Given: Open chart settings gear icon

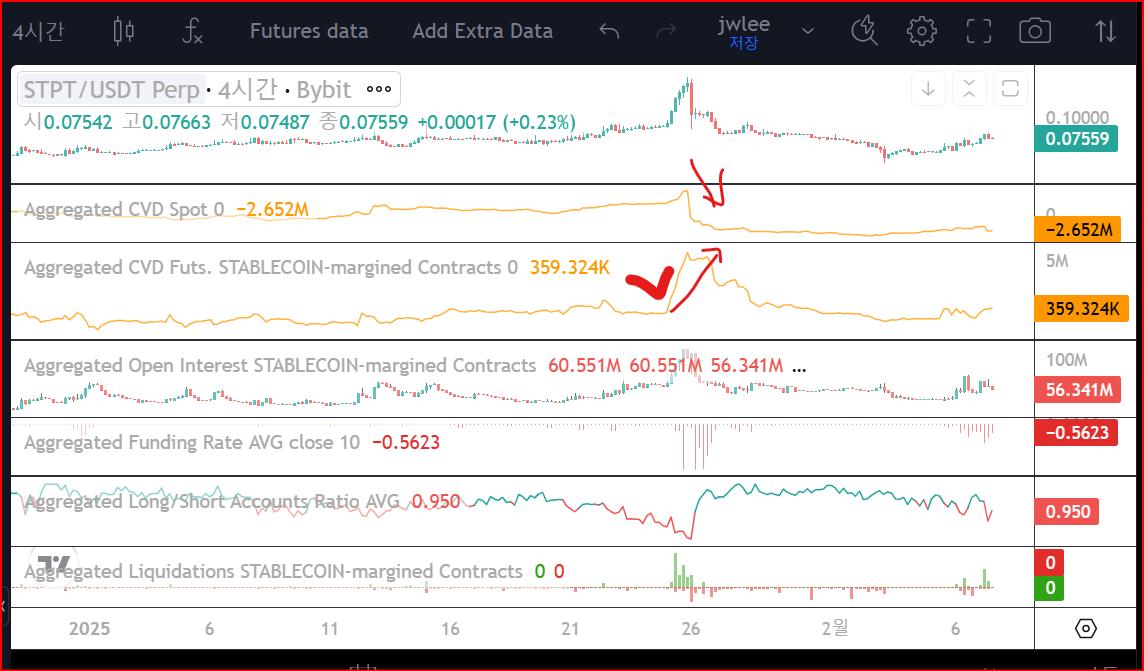Looking at the screenshot, I should point(921,31).
